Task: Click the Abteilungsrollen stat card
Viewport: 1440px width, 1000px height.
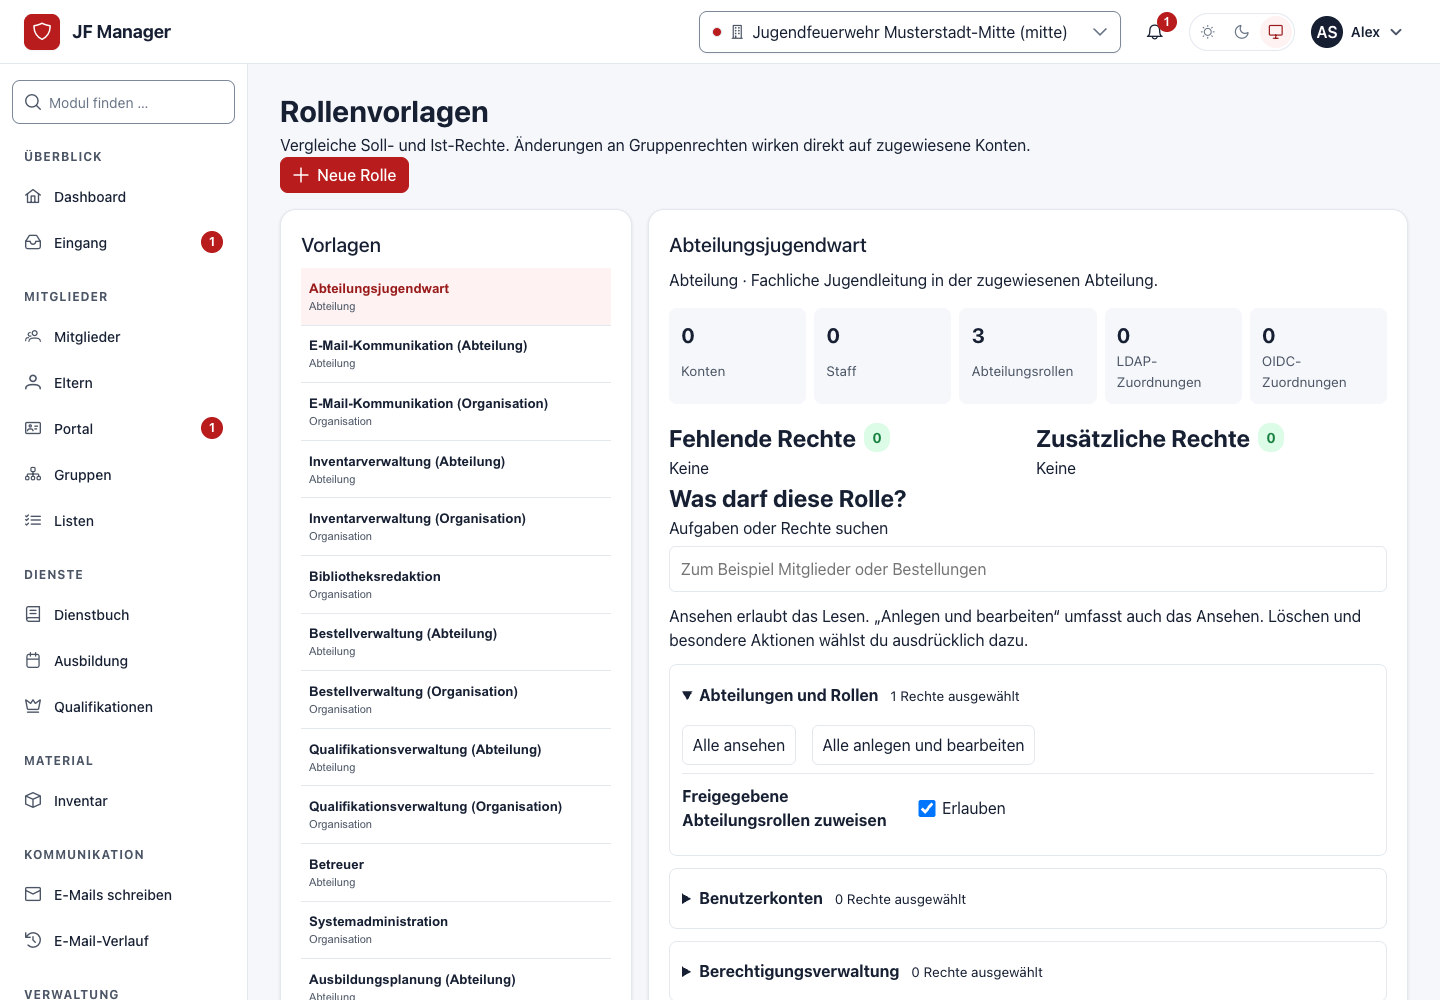Action: point(1028,356)
